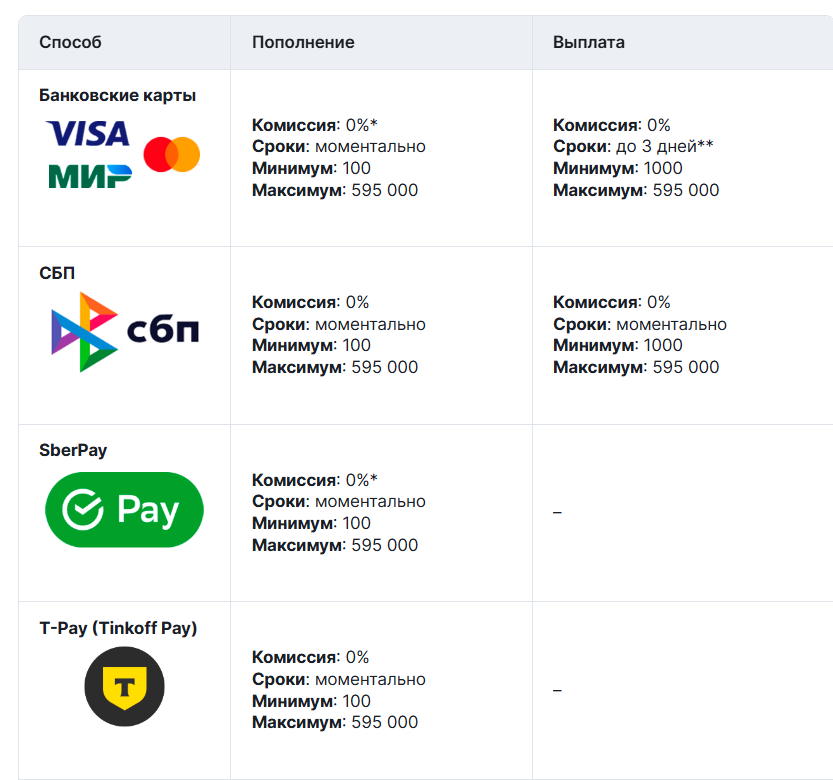833x780 pixels.
Task: Click the СБП row title text
Action: (57, 273)
